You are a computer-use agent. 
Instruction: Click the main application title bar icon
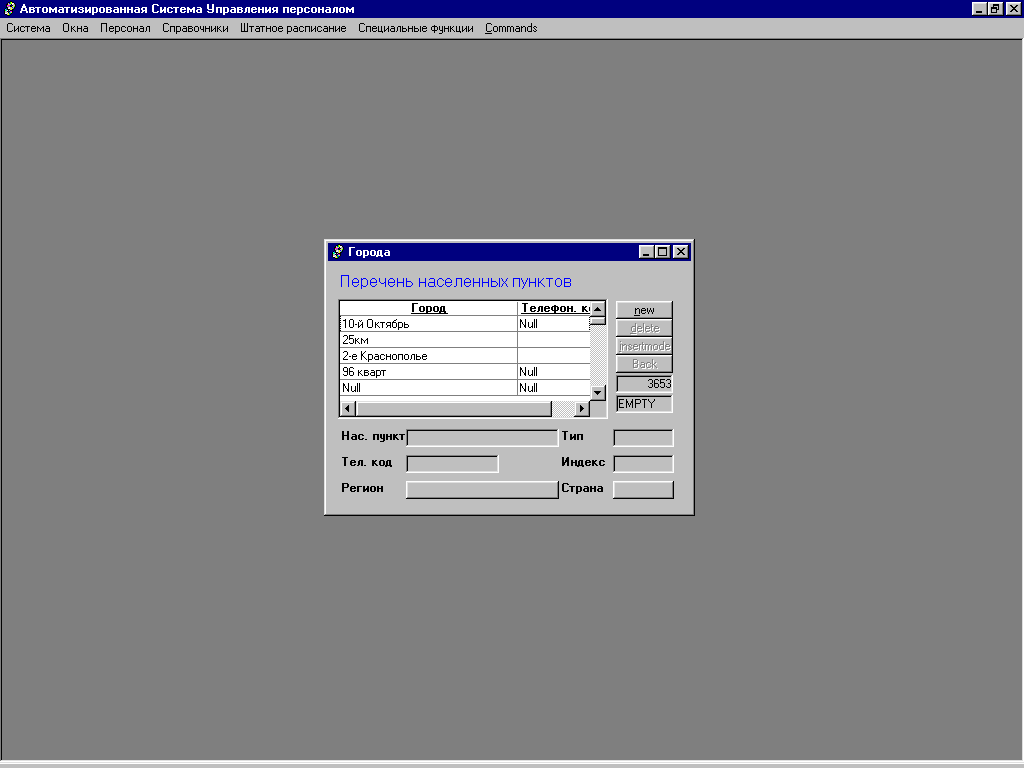click(9, 8)
